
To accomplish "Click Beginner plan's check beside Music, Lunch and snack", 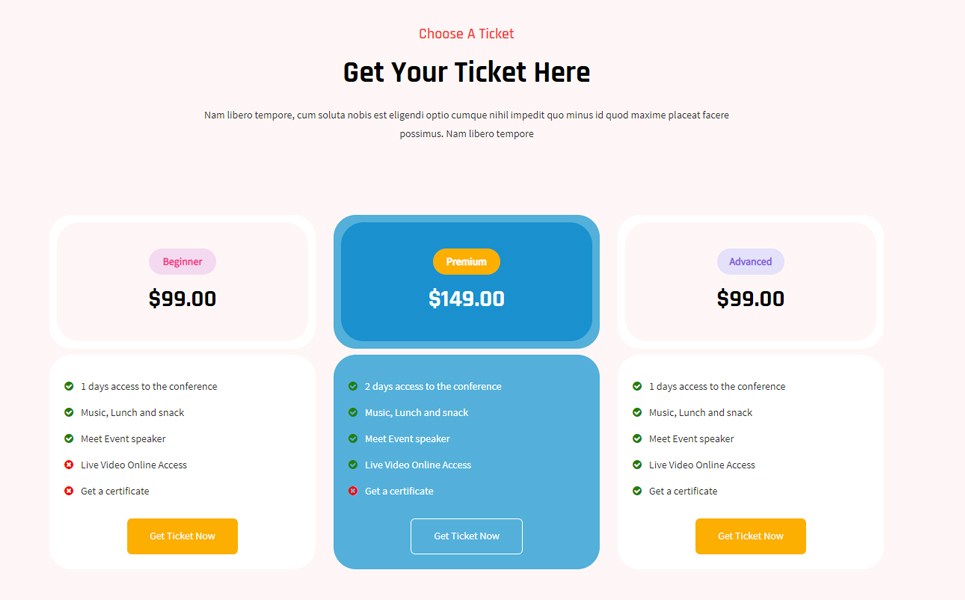I will pyautogui.click(x=69, y=413).
